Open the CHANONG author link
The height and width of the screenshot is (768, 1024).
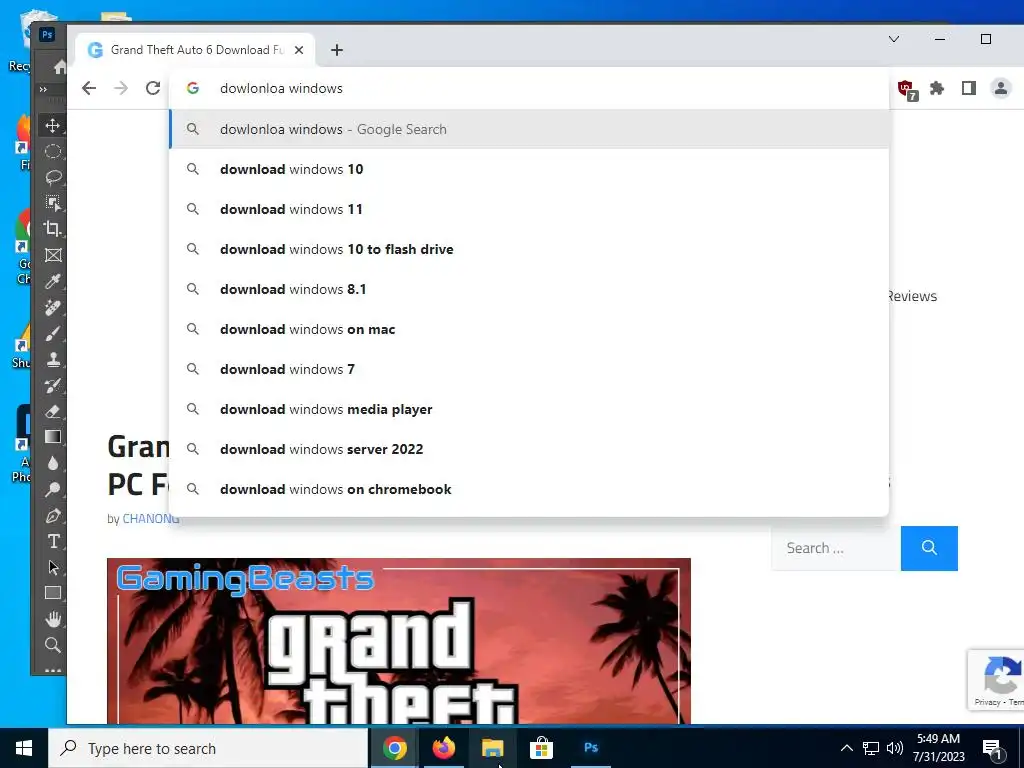(151, 519)
